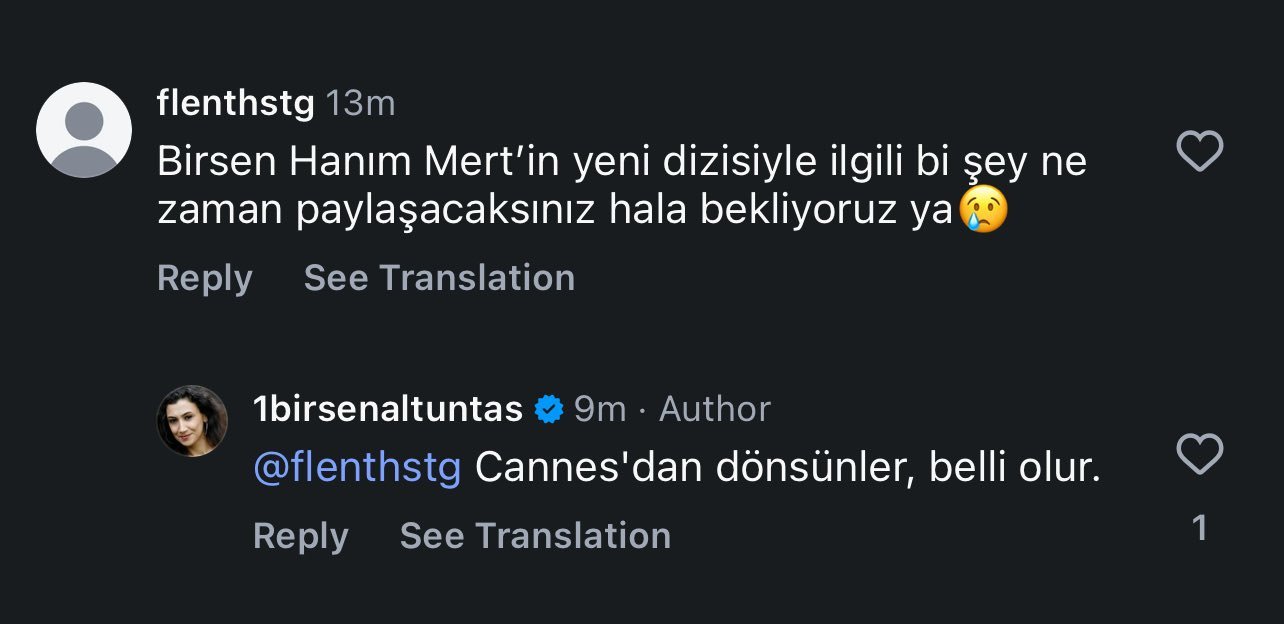Open flenthstg's default gray profile avatar
1284x624 pixels.
(x=84, y=130)
